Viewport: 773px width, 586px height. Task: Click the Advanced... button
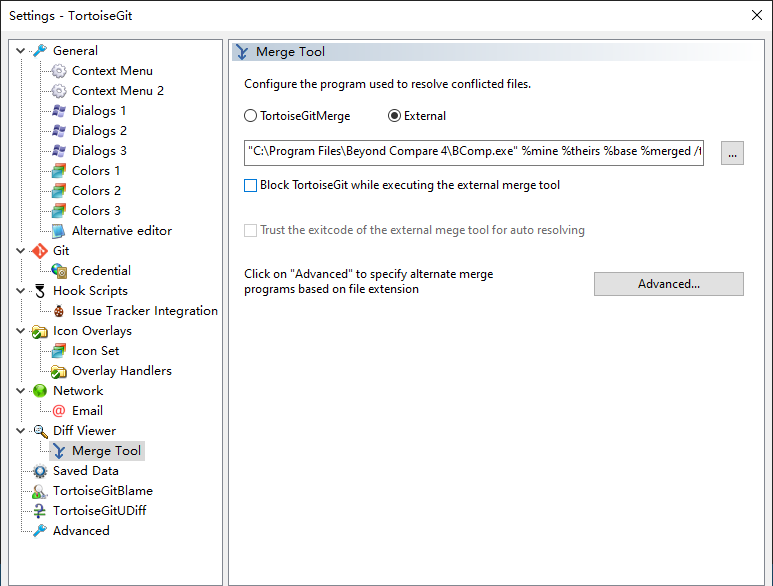[668, 284]
